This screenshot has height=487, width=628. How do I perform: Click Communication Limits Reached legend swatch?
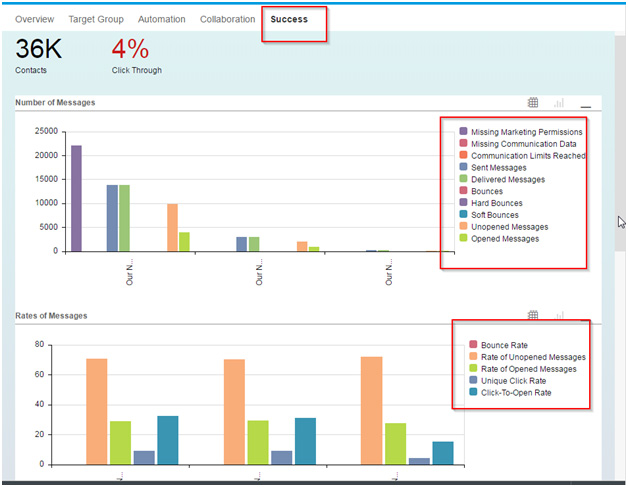[463, 155]
